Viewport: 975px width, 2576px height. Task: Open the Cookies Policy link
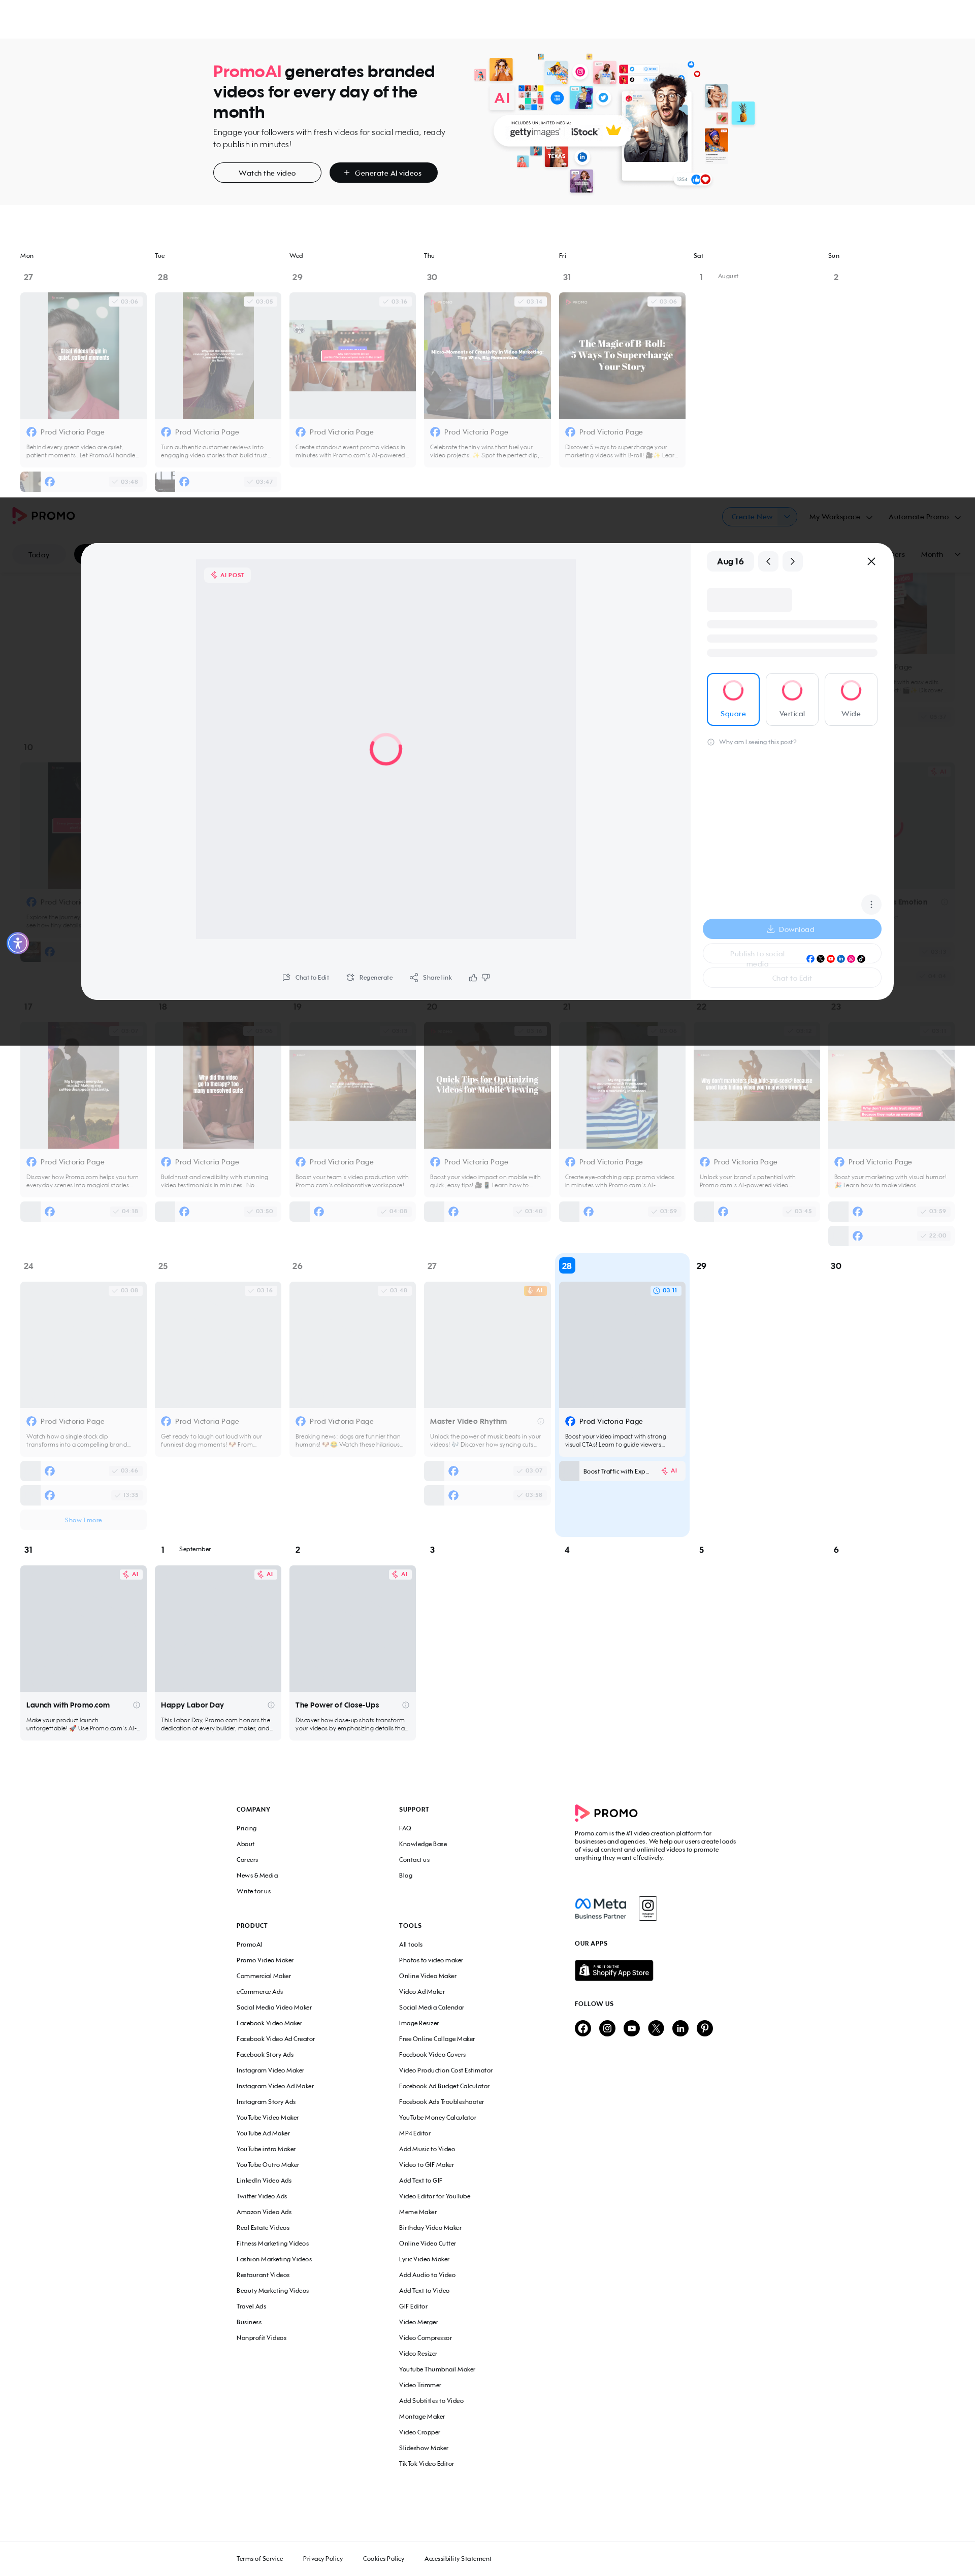pos(384,2558)
